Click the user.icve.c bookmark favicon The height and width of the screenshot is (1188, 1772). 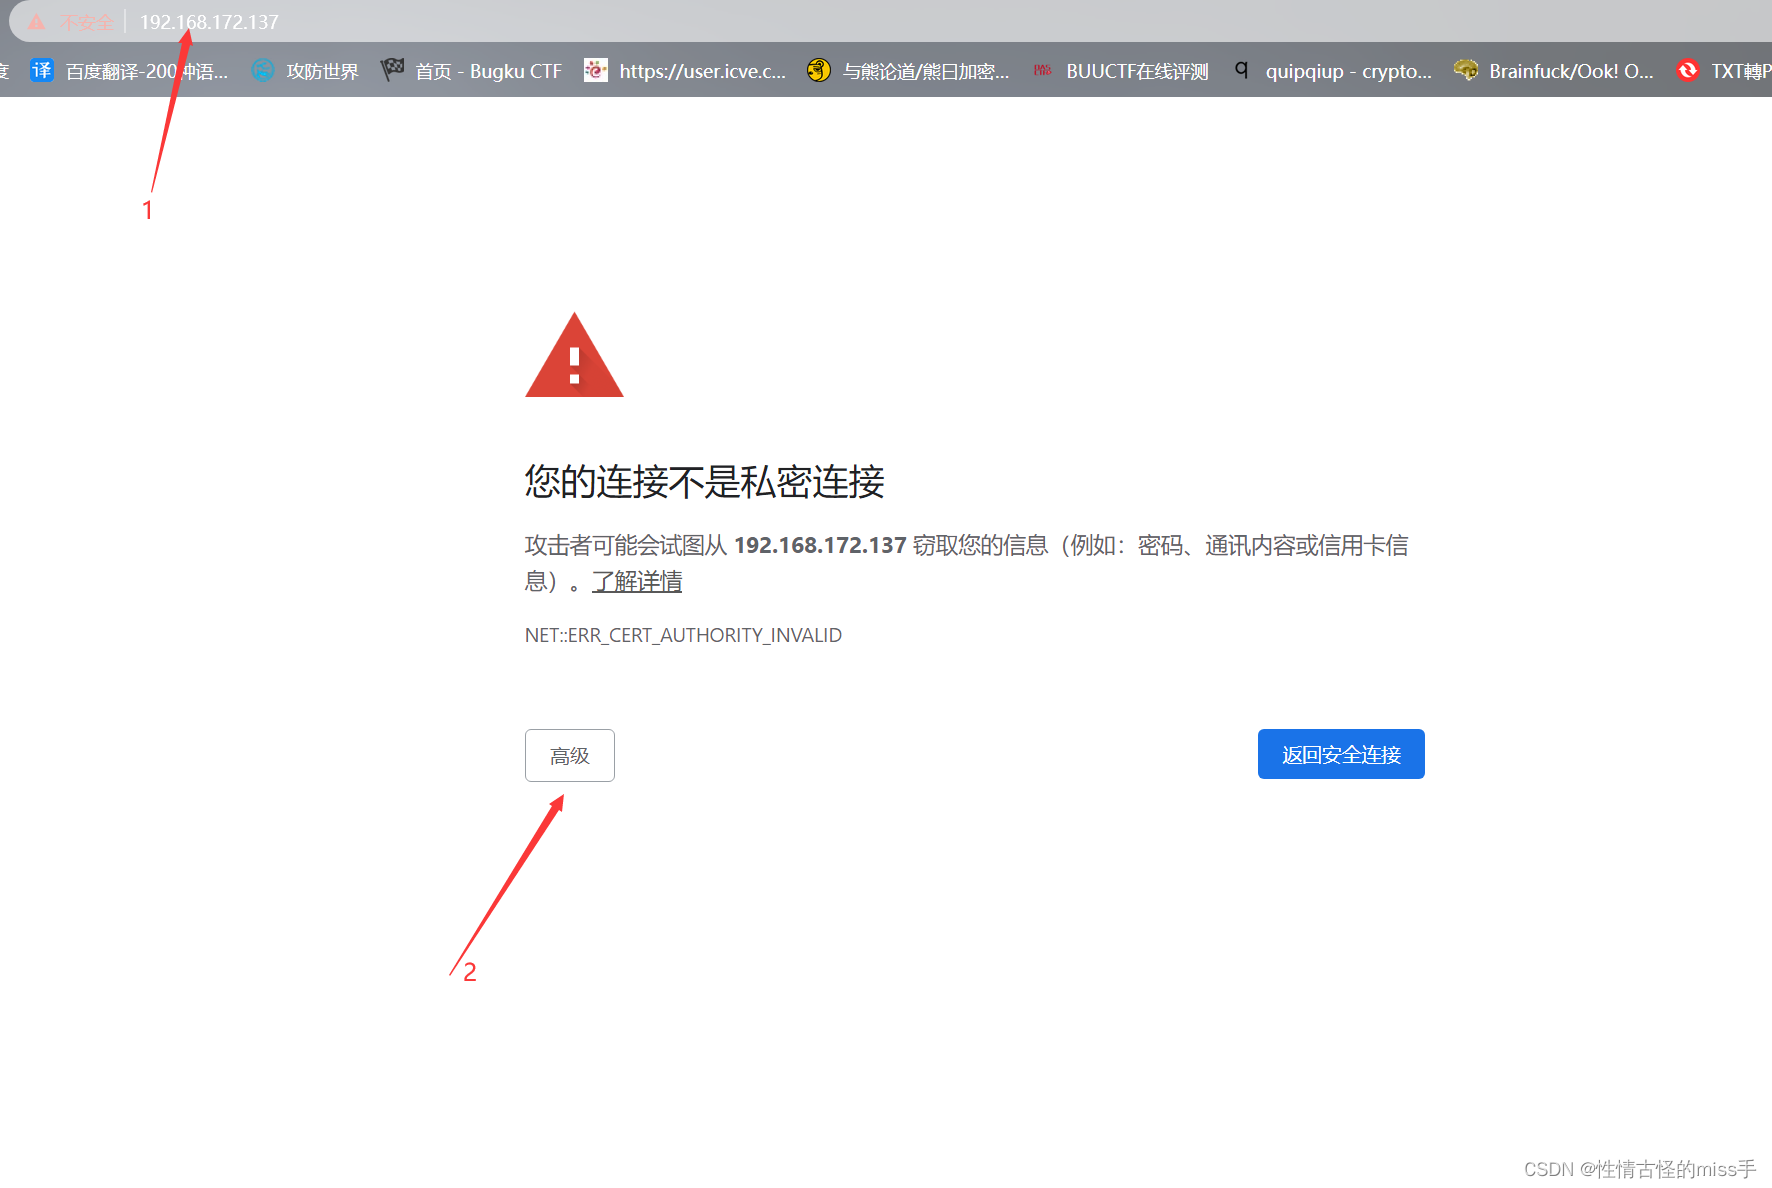click(x=595, y=70)
